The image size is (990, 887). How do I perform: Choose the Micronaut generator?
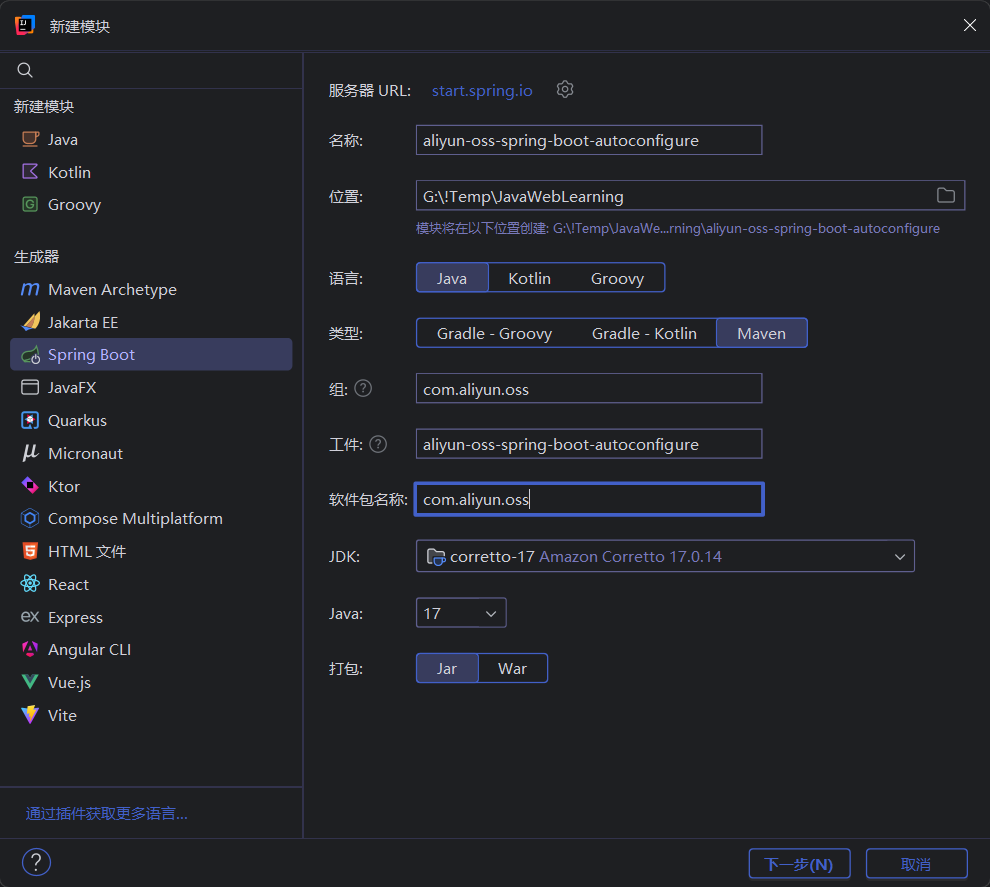point(85,454)
